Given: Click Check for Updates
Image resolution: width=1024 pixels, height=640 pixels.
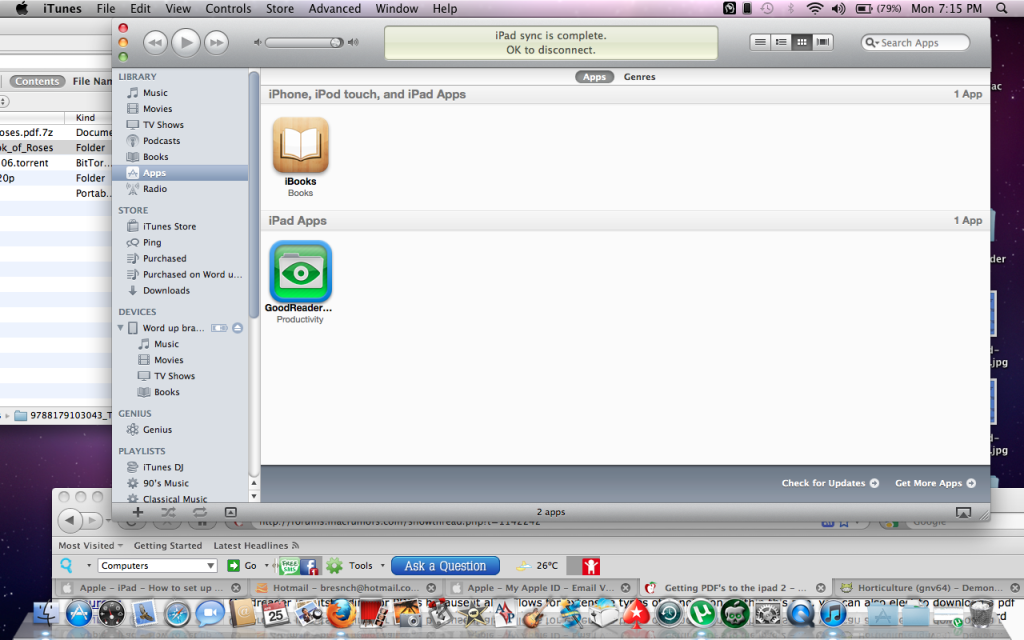Looking at the screenshot, I should pos(830,483).
